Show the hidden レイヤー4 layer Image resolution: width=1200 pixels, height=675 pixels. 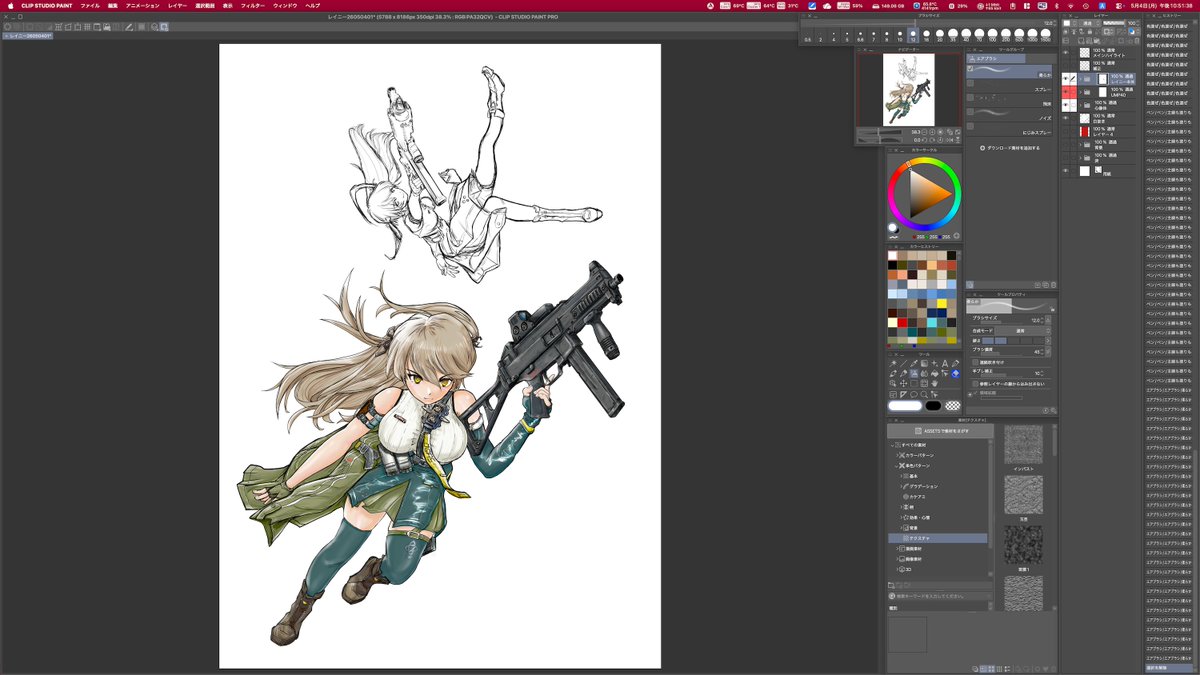point(1065,132)
